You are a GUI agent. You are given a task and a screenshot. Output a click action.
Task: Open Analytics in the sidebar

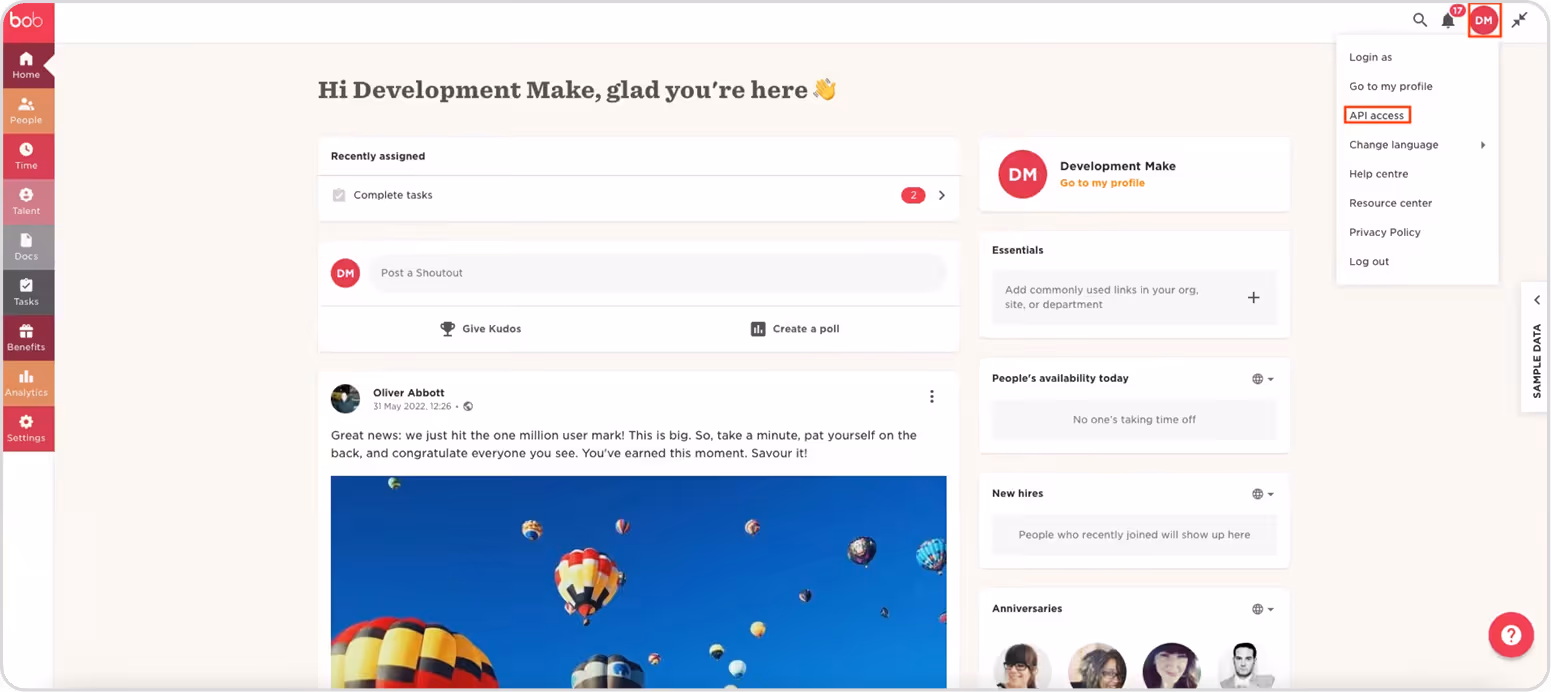pyautogui.click(x=27, y=383)
